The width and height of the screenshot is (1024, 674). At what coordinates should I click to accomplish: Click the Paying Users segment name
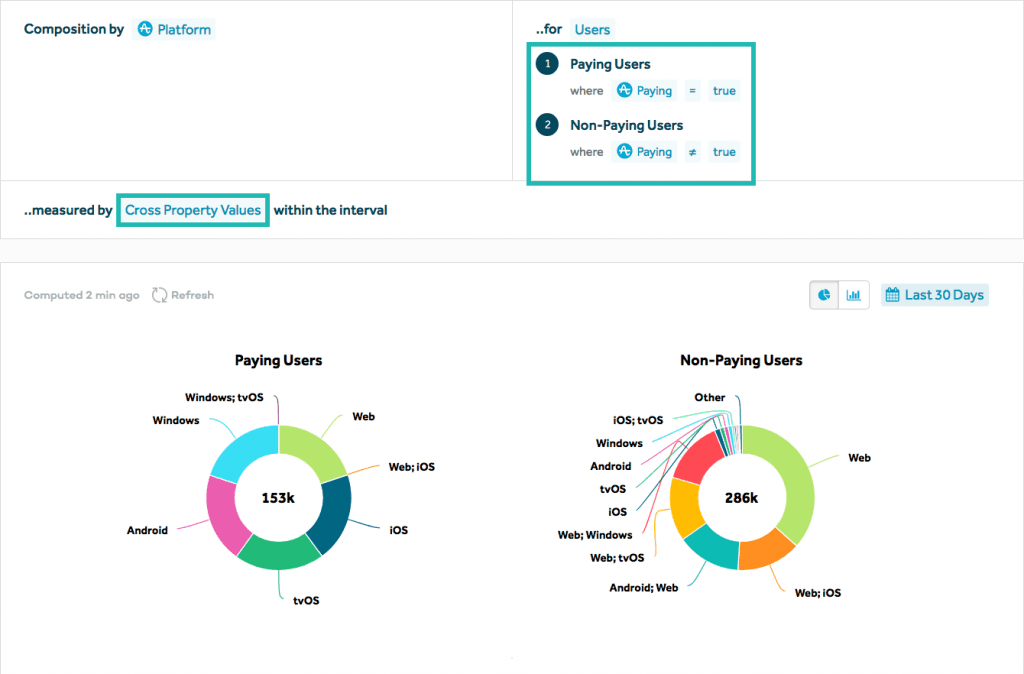click(610, 64)
